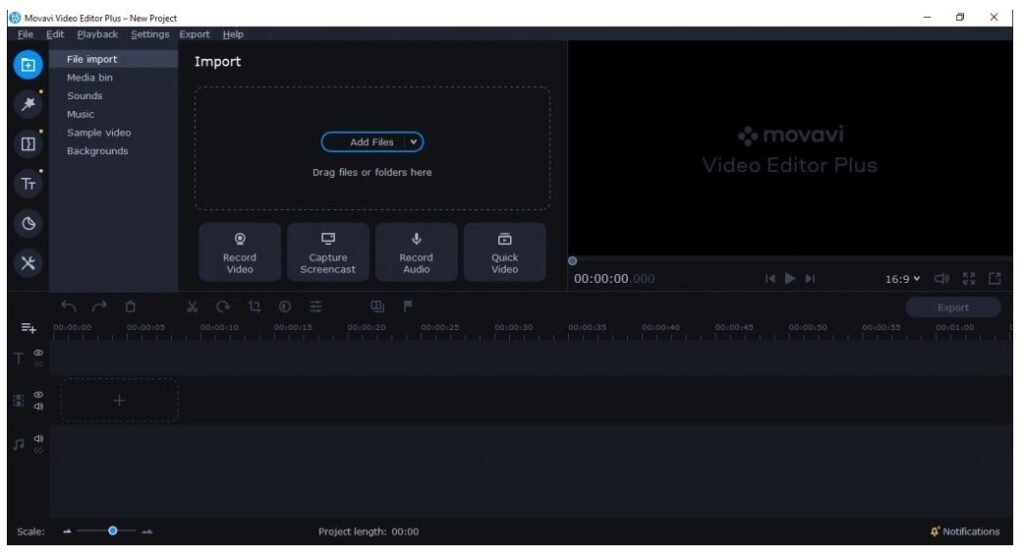This screenshot has height=557, width=1024.
Task: Click the Add marker flag icon
Action: pyautogui.click(x=408, y=307)
